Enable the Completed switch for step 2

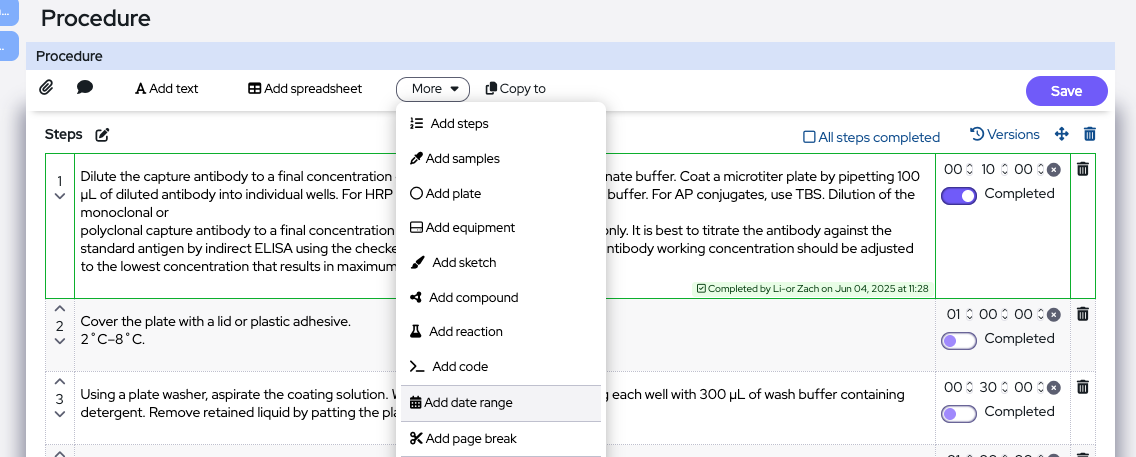[958, 340]
